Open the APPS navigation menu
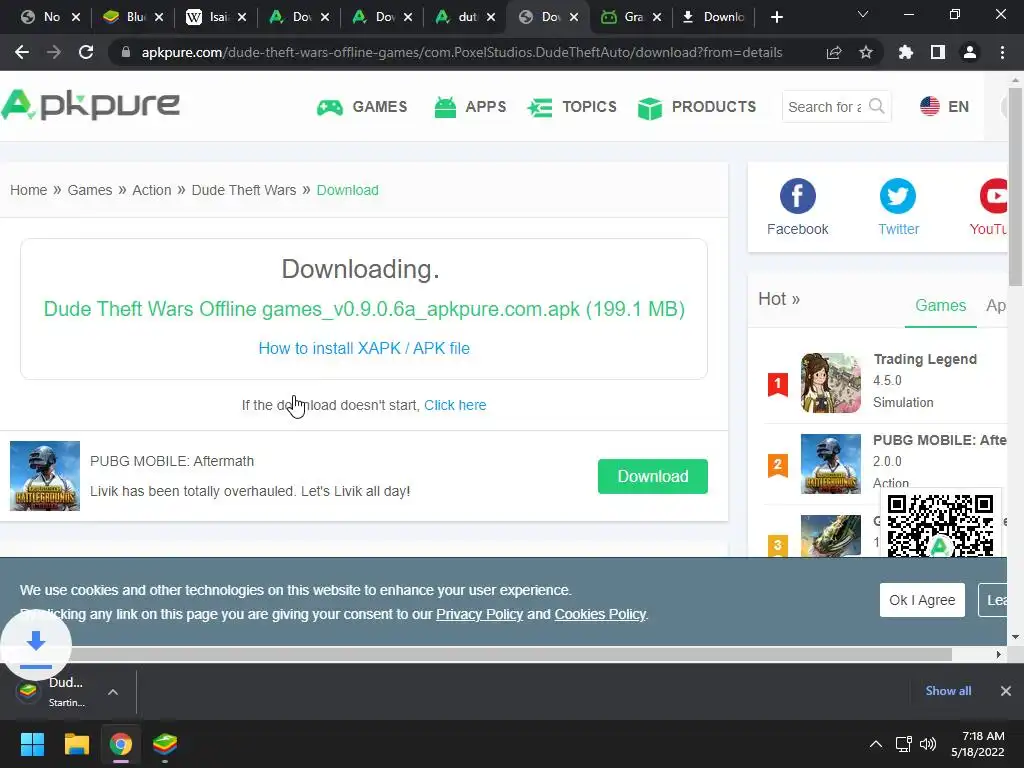The image size is (1024, 768). click(470, 106)
